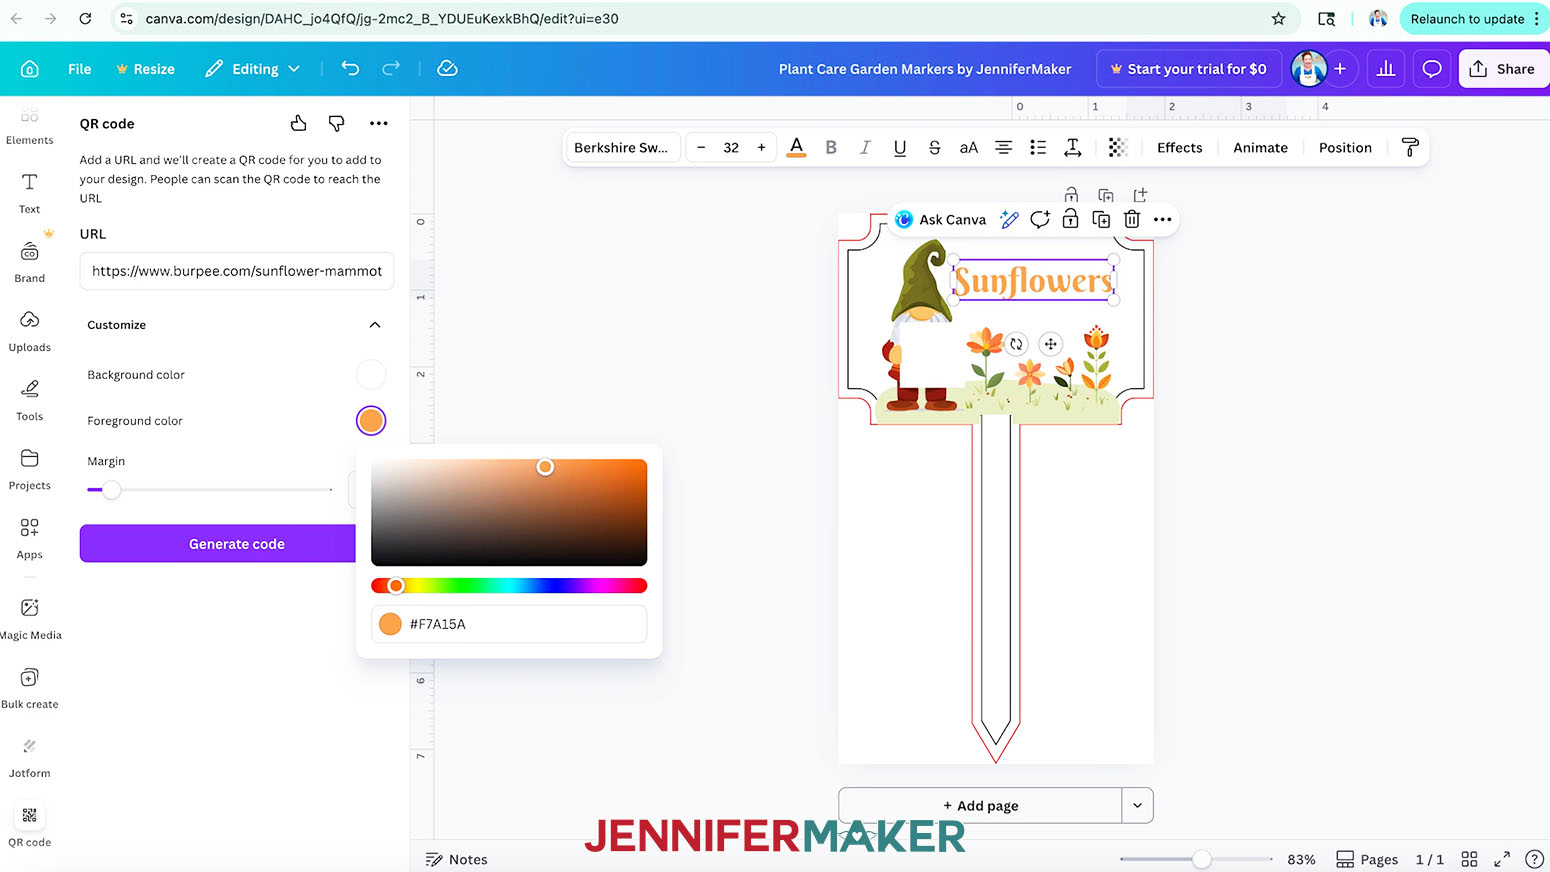Viewport: 1550px width, 872px height.
Task: Duplicate selected element in floating toolbar
Action: point(1101,219)
